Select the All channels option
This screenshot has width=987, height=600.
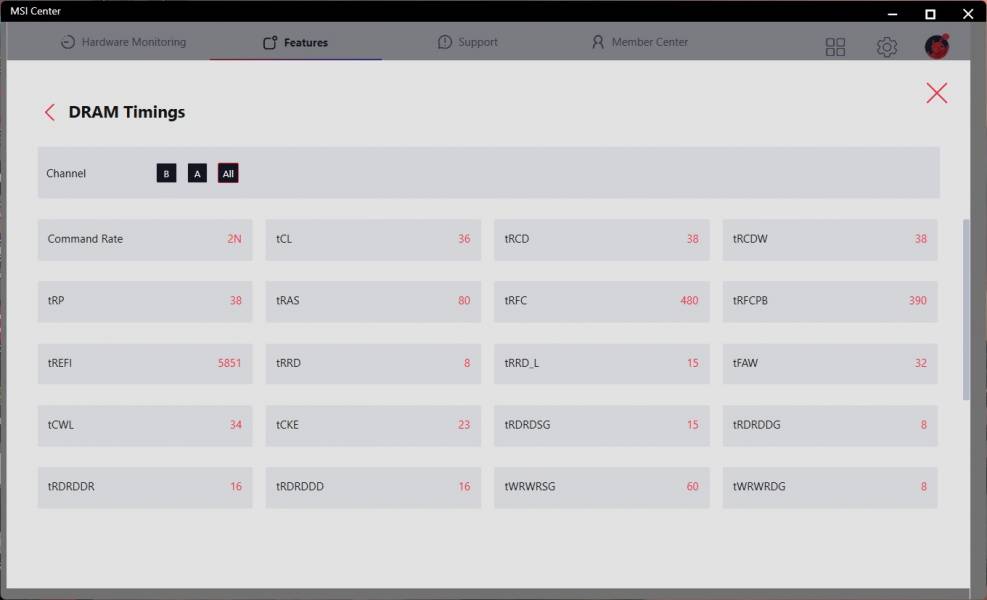228,173
